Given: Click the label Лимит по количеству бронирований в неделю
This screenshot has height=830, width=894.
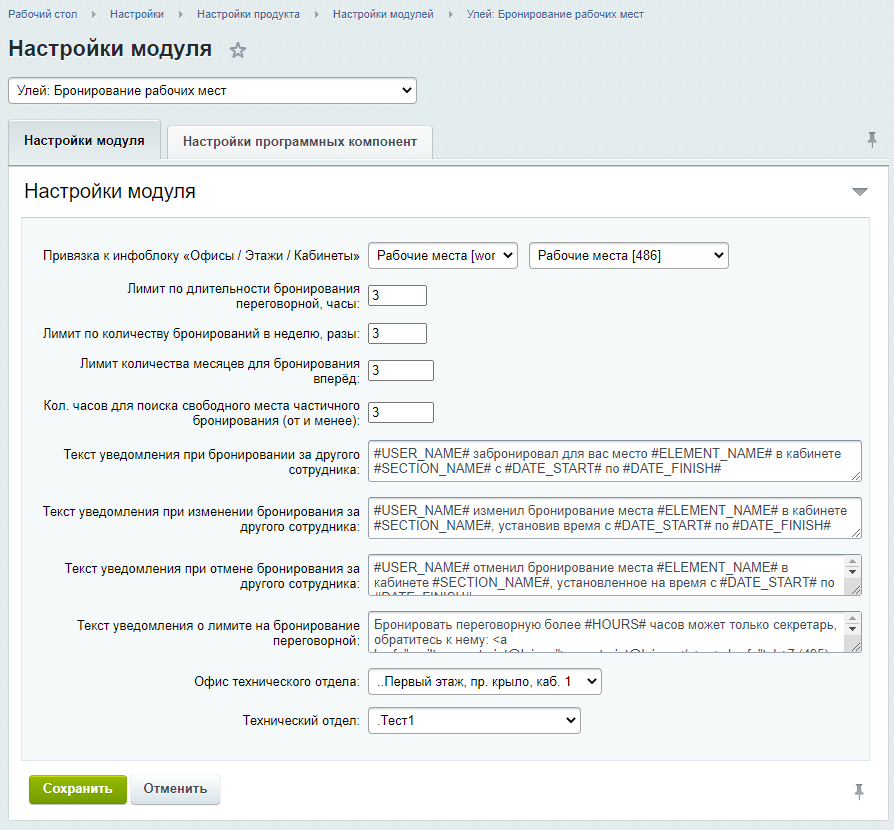Looking at the screenshot, I should pos(201,333).
